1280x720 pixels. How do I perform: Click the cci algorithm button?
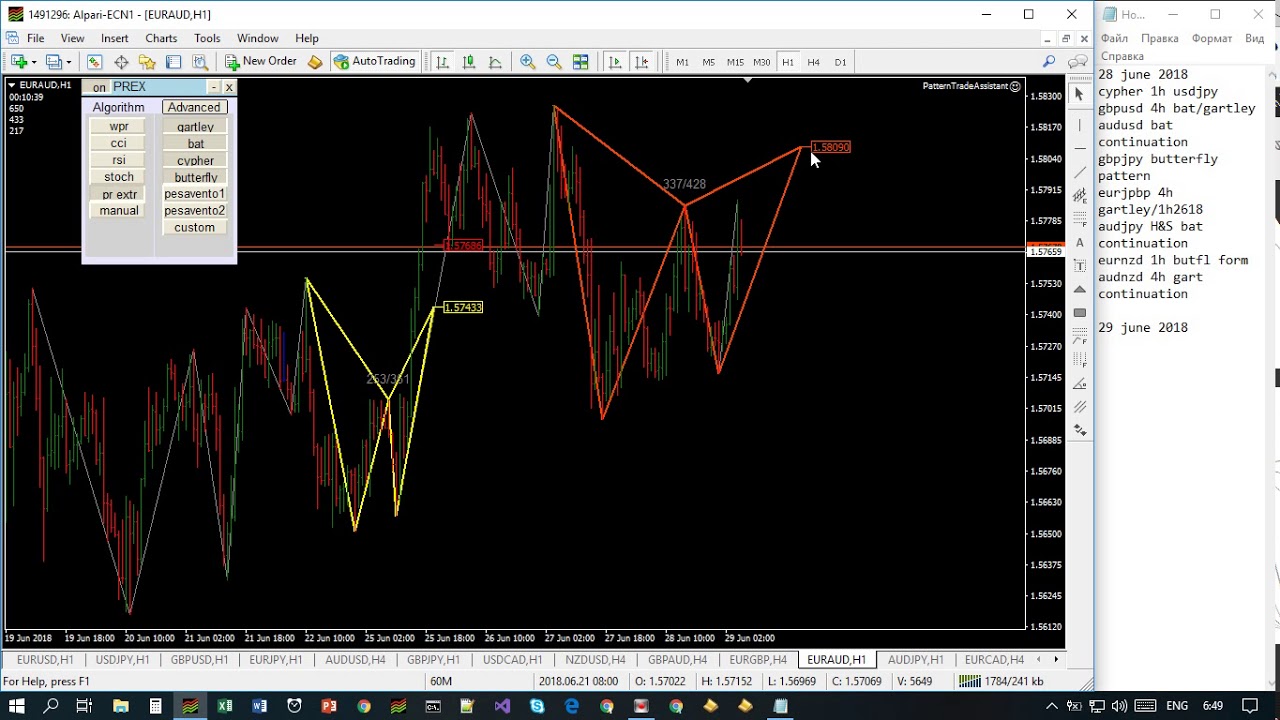pyautogui.click(x=119, y=144)
